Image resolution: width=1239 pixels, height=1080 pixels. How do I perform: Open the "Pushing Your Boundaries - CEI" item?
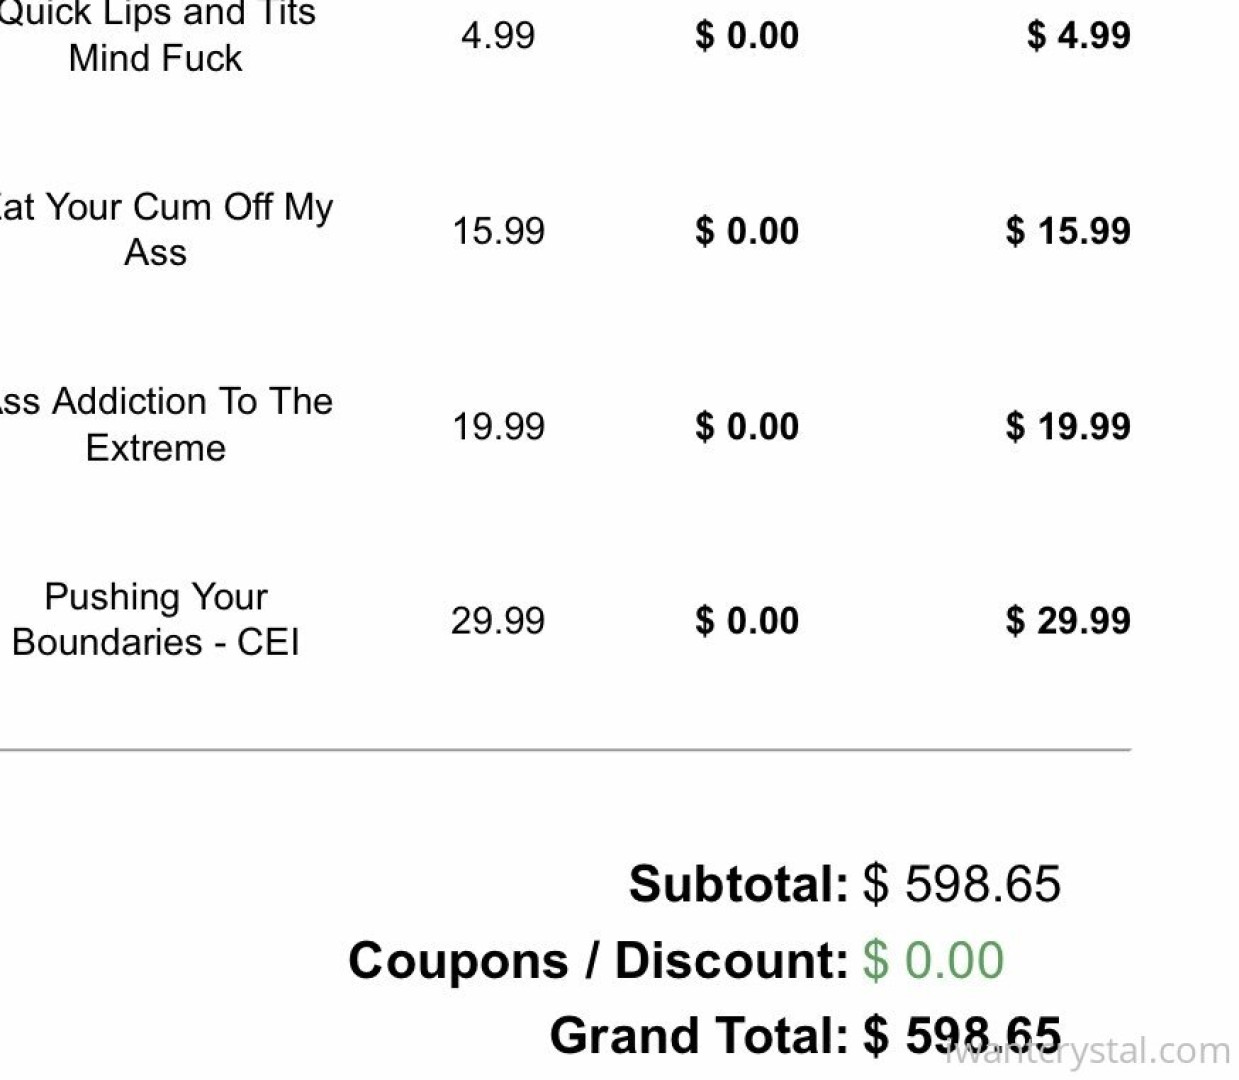point(156,619)
